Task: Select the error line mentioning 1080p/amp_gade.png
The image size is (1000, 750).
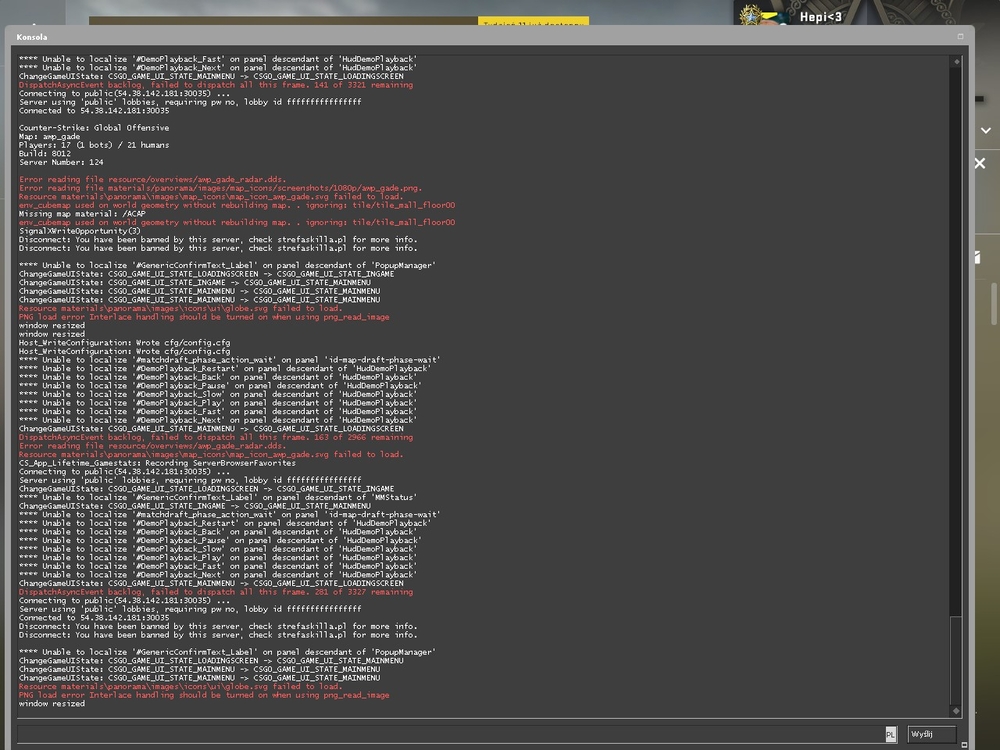Action: click(220, 188)
